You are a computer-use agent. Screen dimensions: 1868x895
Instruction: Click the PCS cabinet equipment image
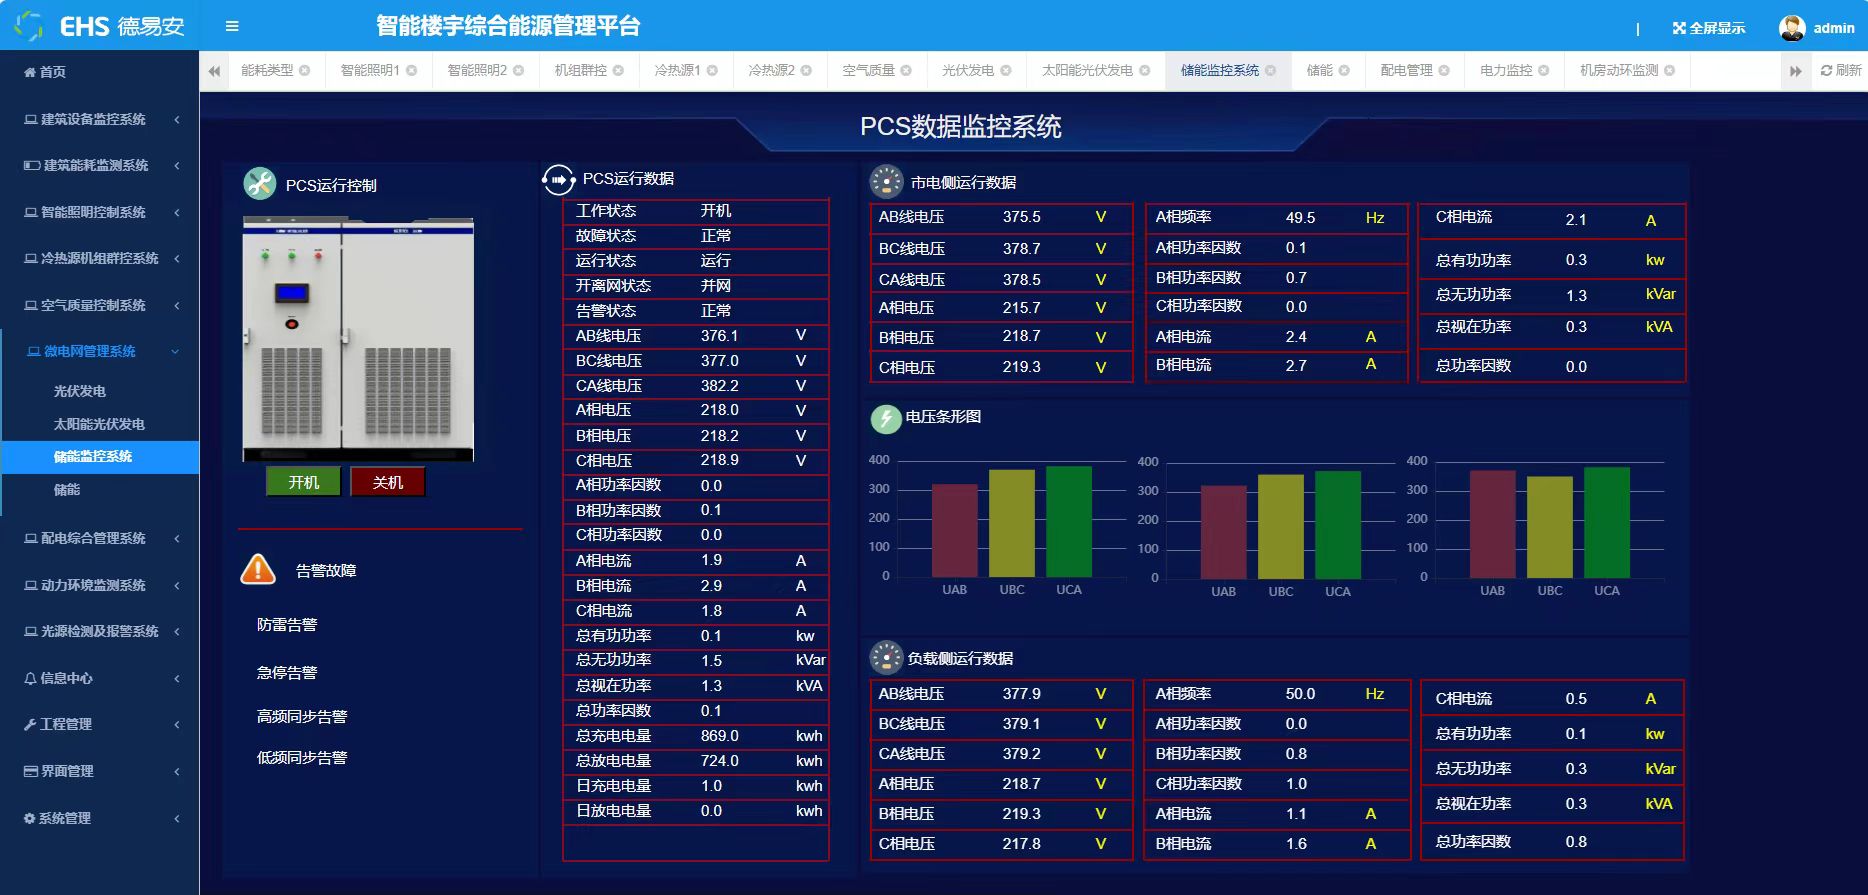(x=358, y=340)
